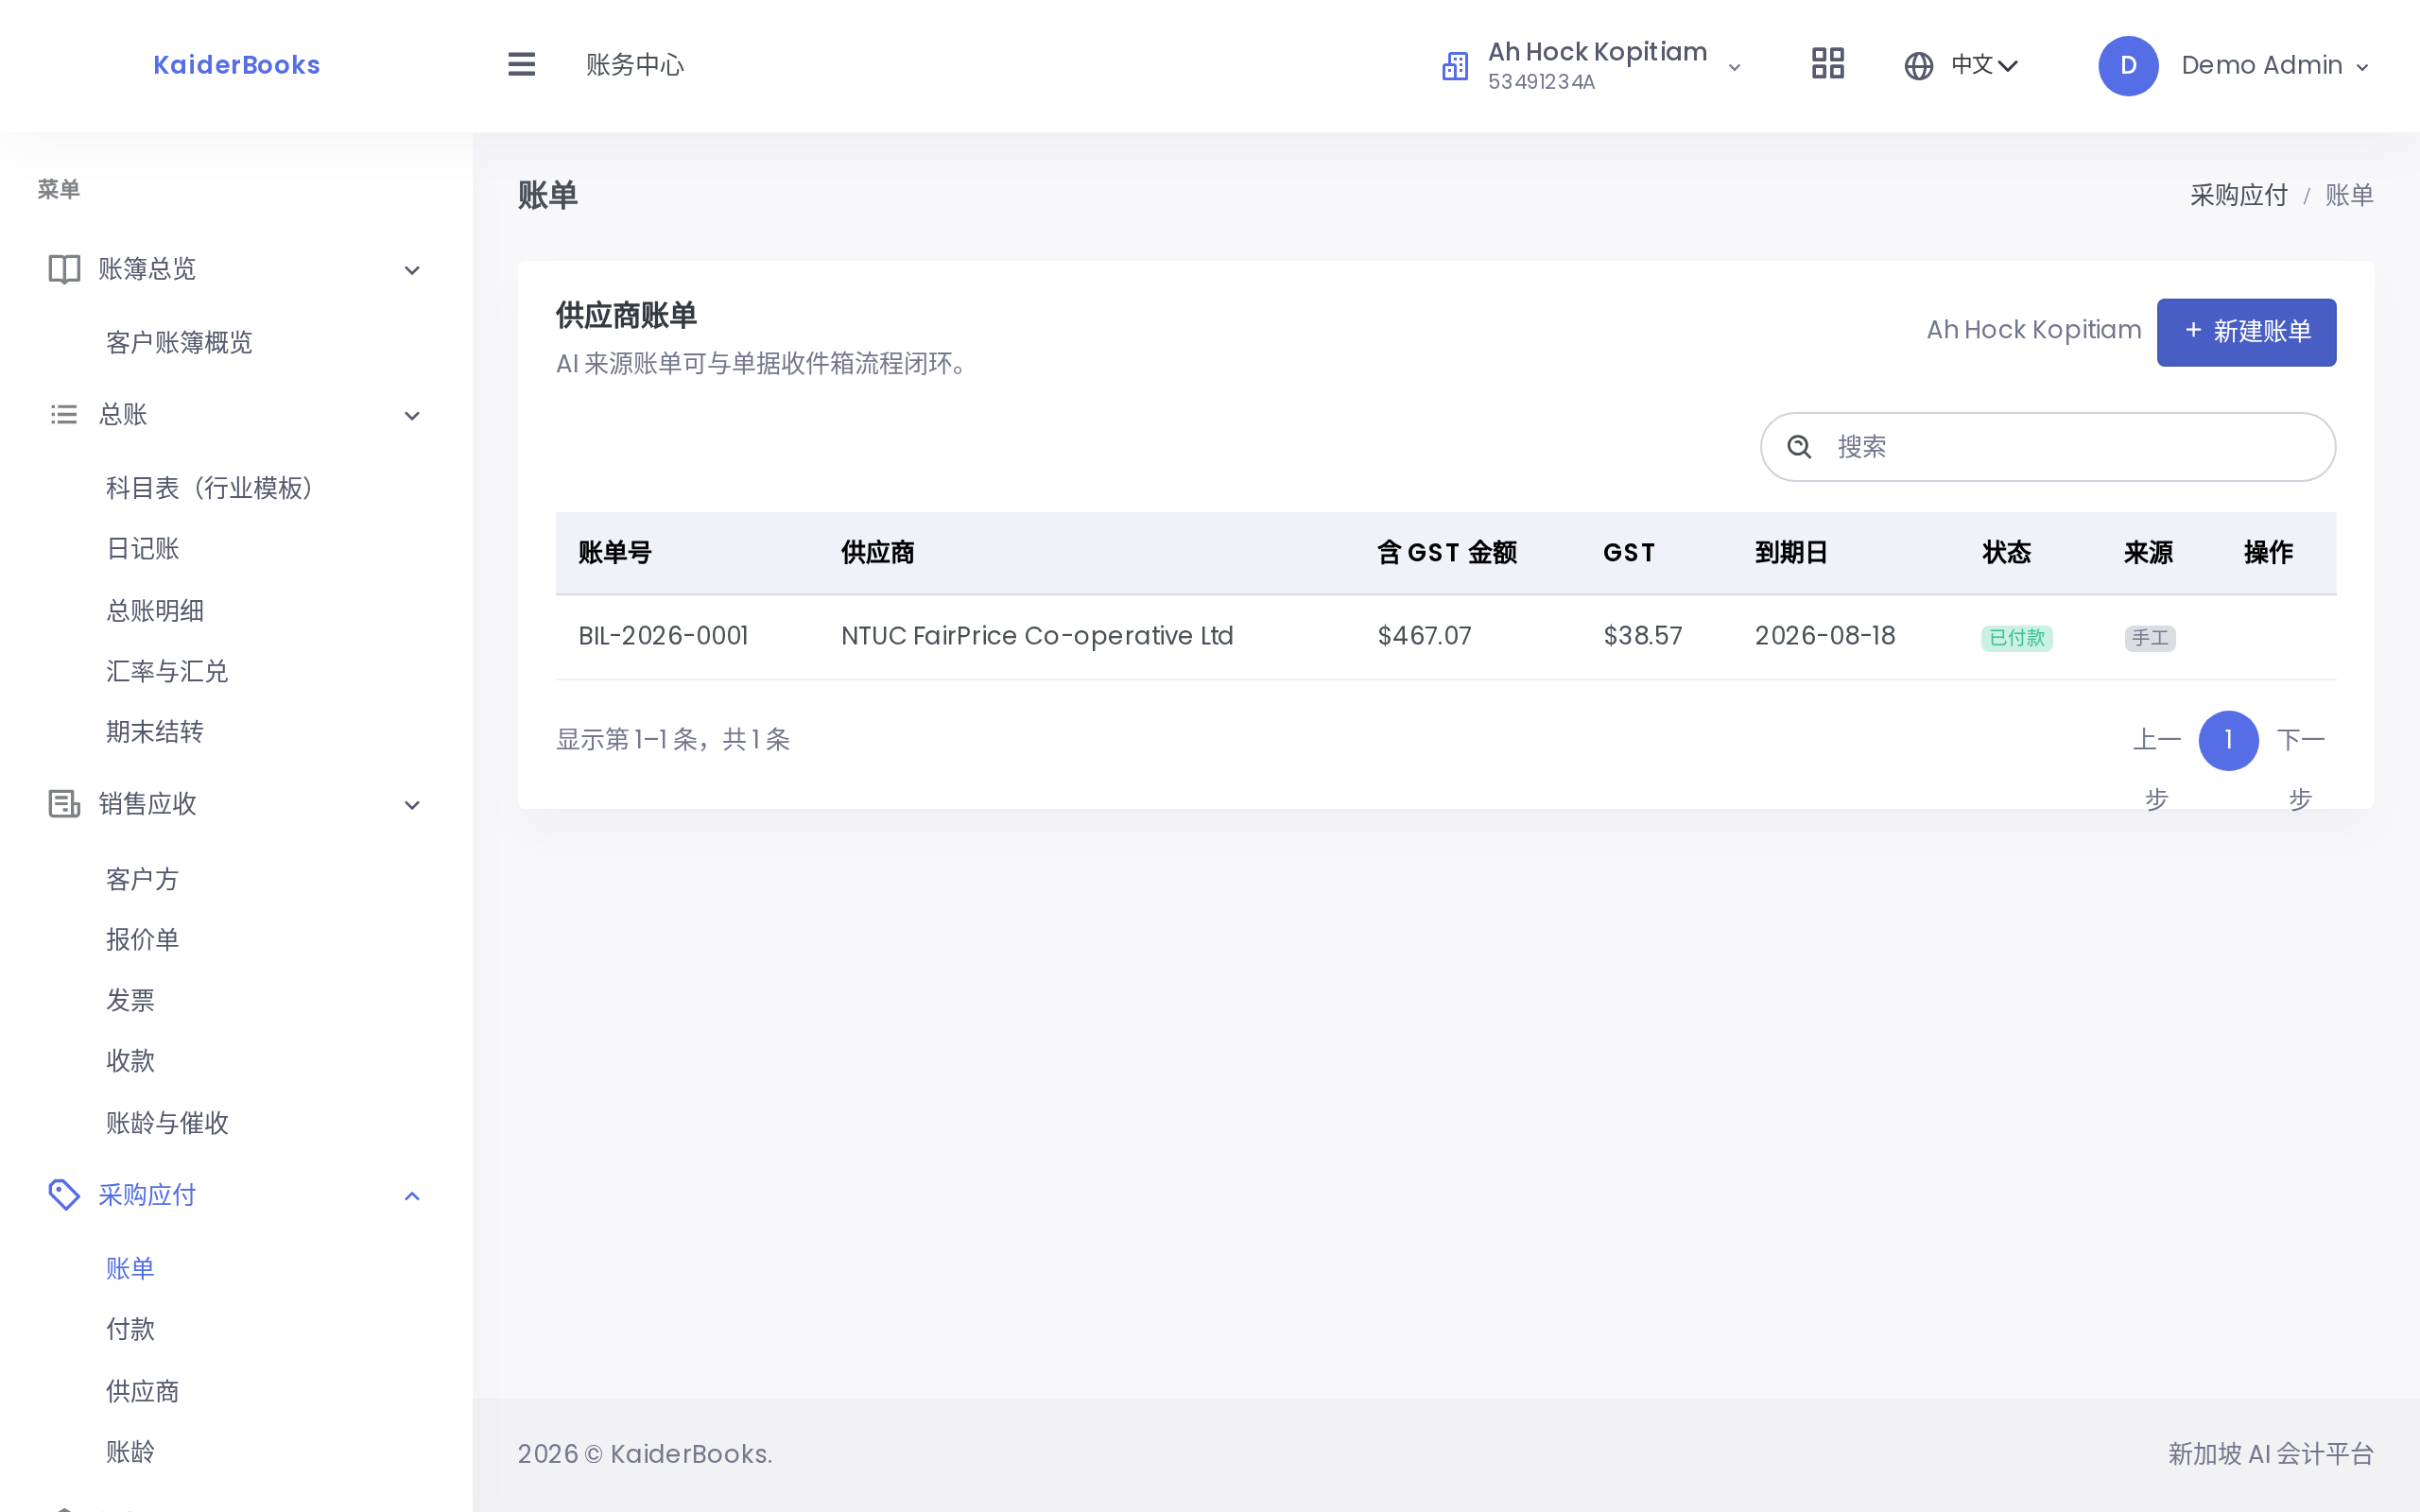Click the 上一步 pagination button
2420x1512 pixels.
tap(2156, 768)
